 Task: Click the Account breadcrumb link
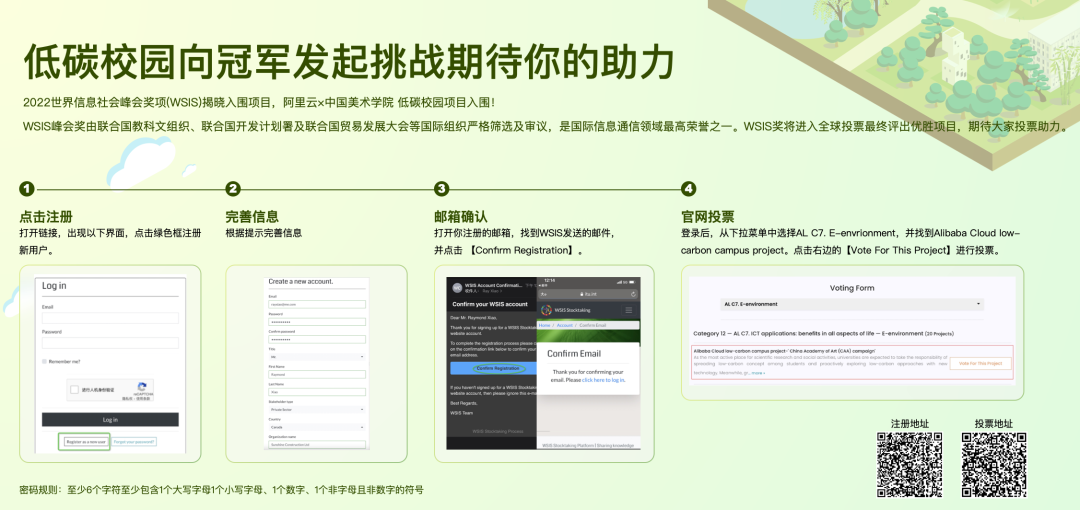(x=565, y=325)
